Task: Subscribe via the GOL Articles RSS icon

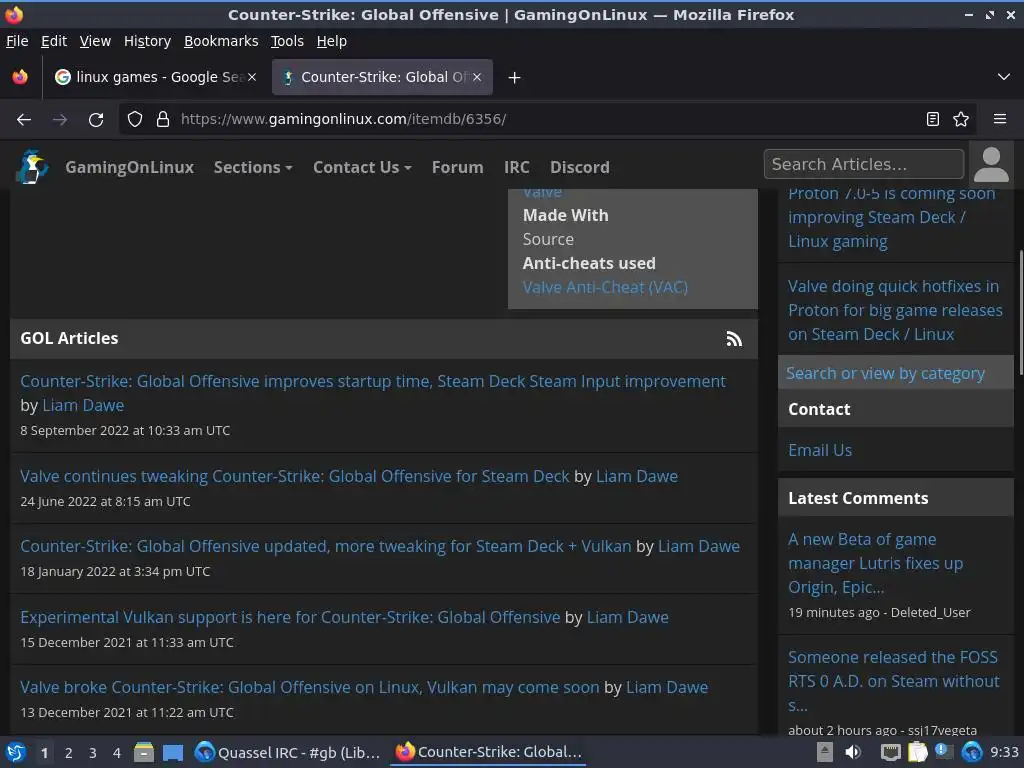Action: point(734,338)
